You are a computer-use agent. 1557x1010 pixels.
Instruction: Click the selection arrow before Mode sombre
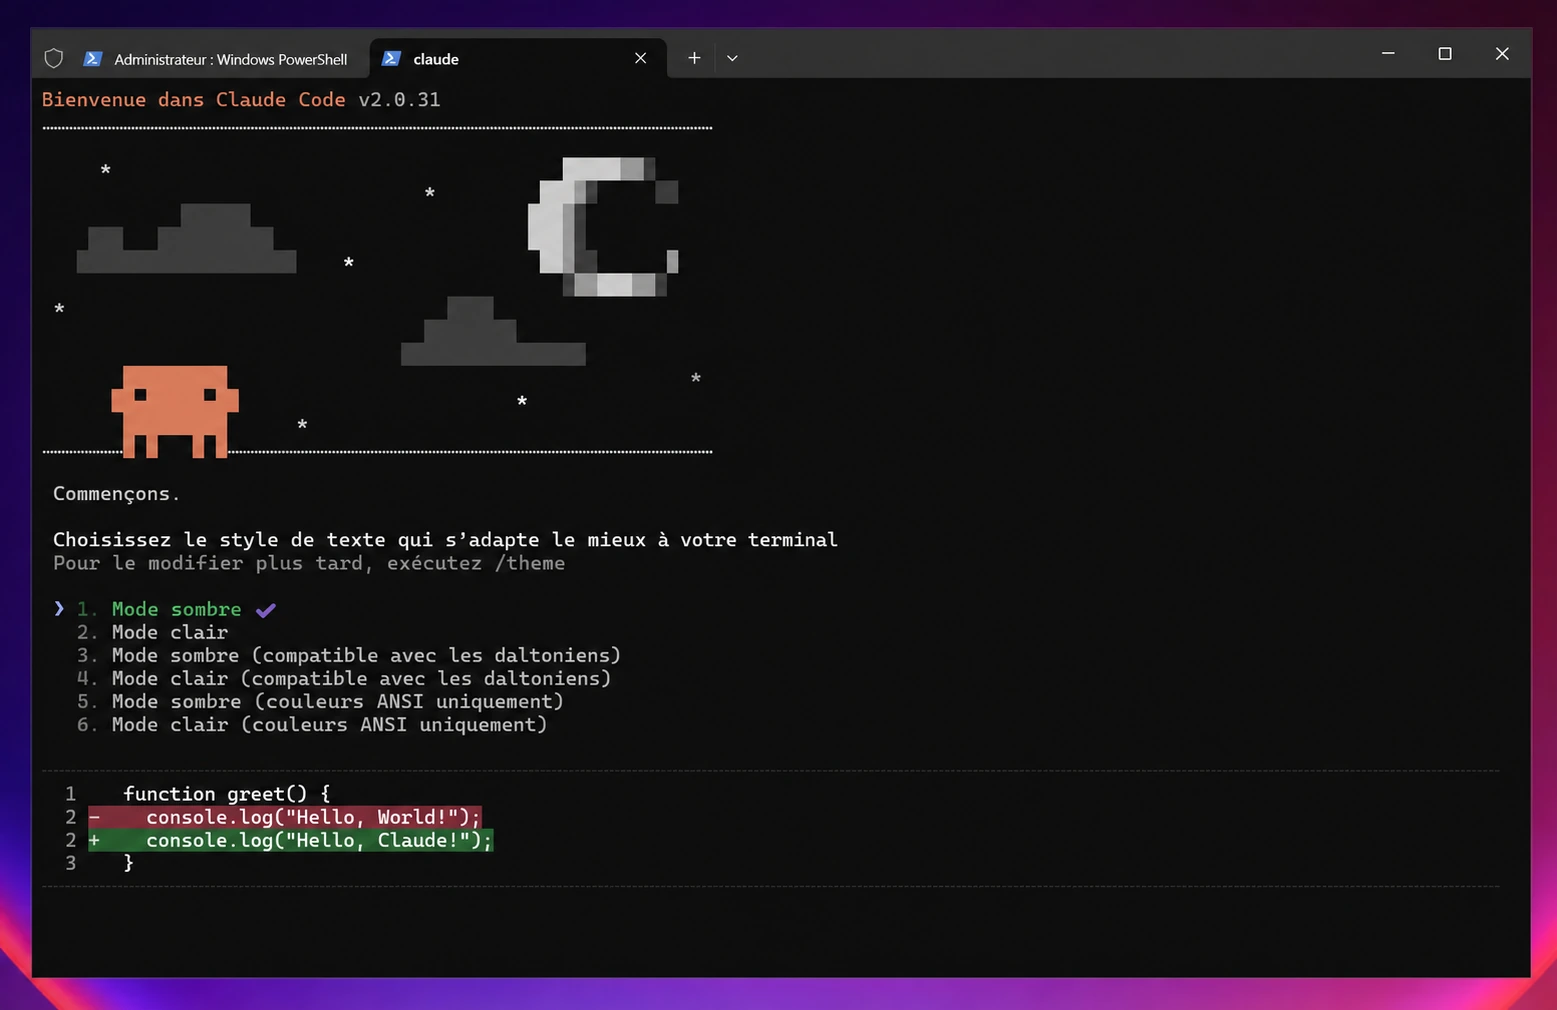(x=59, y=609)
